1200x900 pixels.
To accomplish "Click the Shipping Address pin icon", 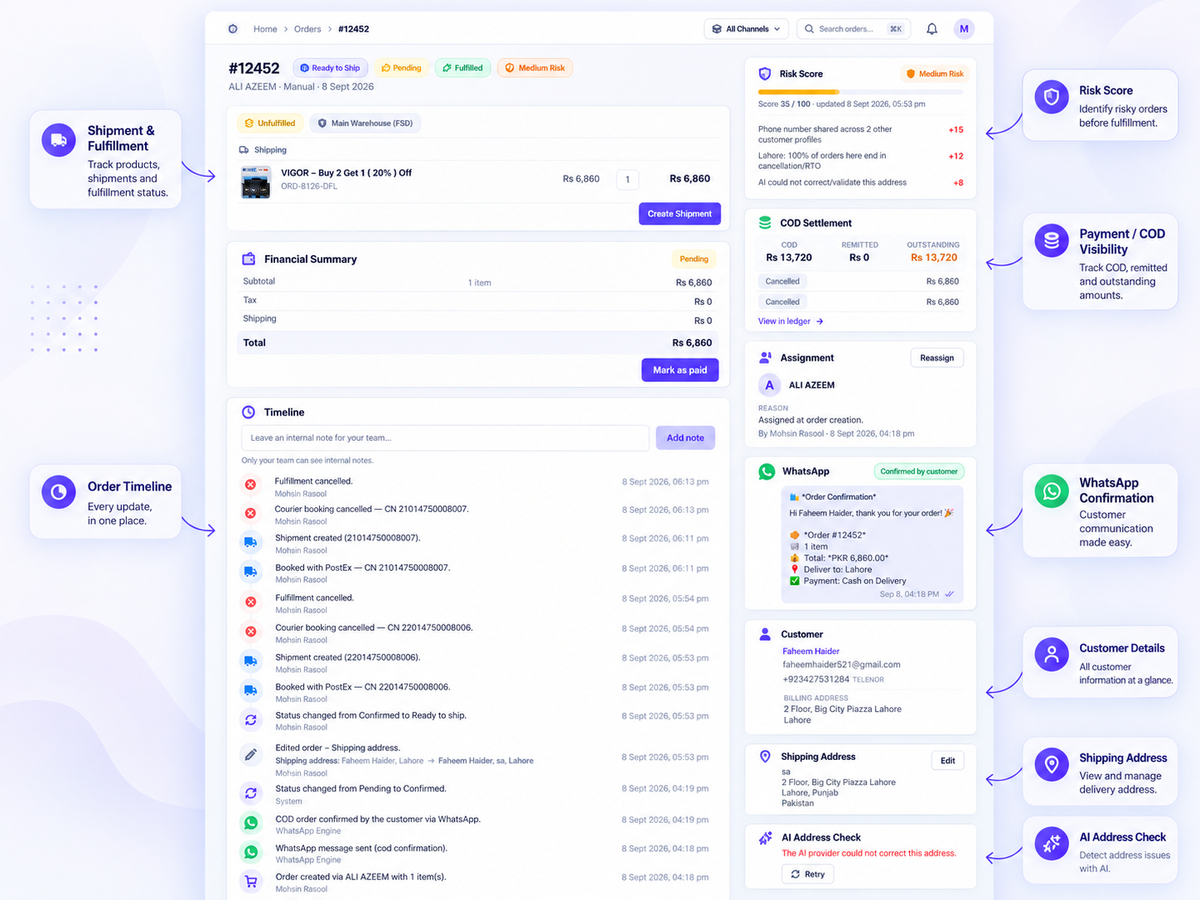I will click(765, 757).
